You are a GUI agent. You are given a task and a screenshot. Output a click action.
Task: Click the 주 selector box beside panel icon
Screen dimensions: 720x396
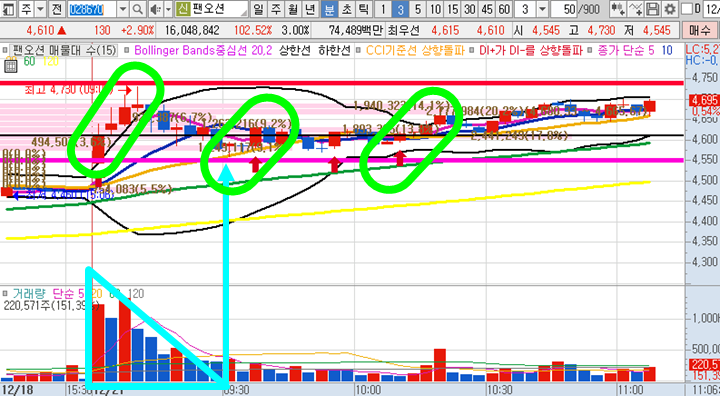click(x=27, y=9)
